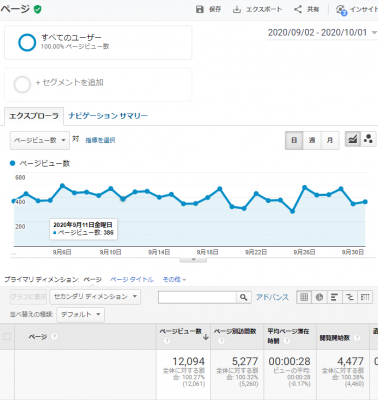378x400 pixels.
Task: Switch to motion chart bubbles icon
Action: [x=368, y=140]
